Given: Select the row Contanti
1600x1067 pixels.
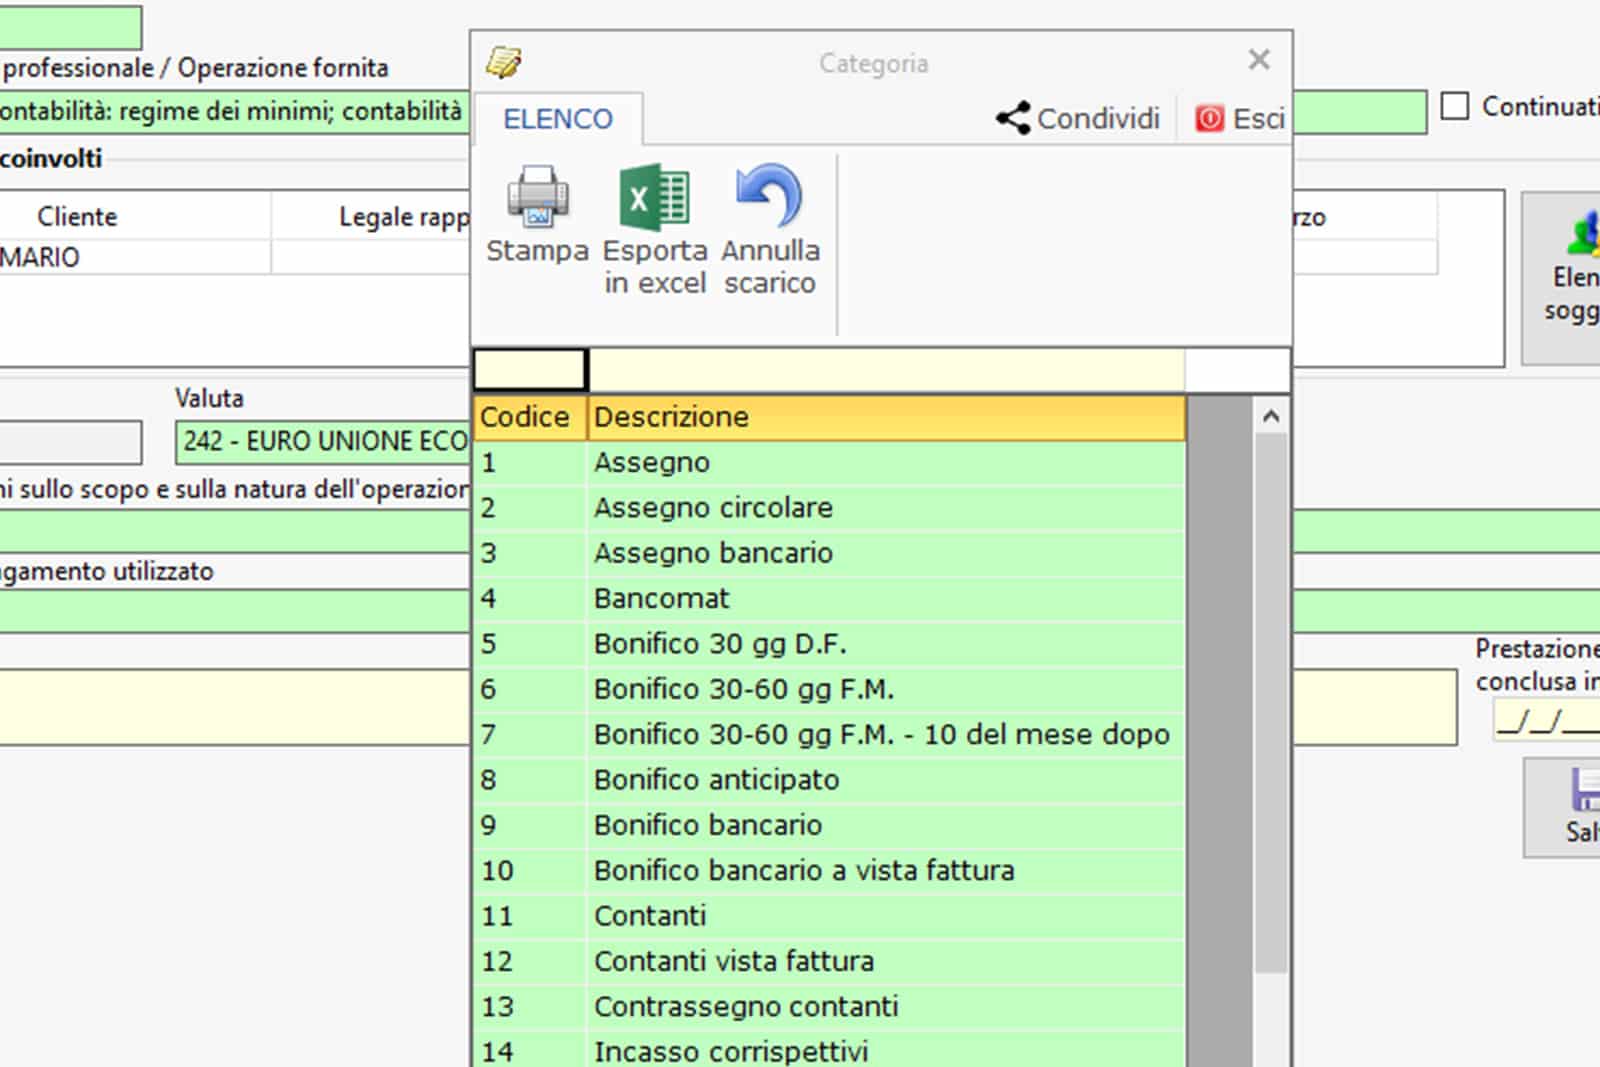Looking at the screenshot, I should click(829, 916).
